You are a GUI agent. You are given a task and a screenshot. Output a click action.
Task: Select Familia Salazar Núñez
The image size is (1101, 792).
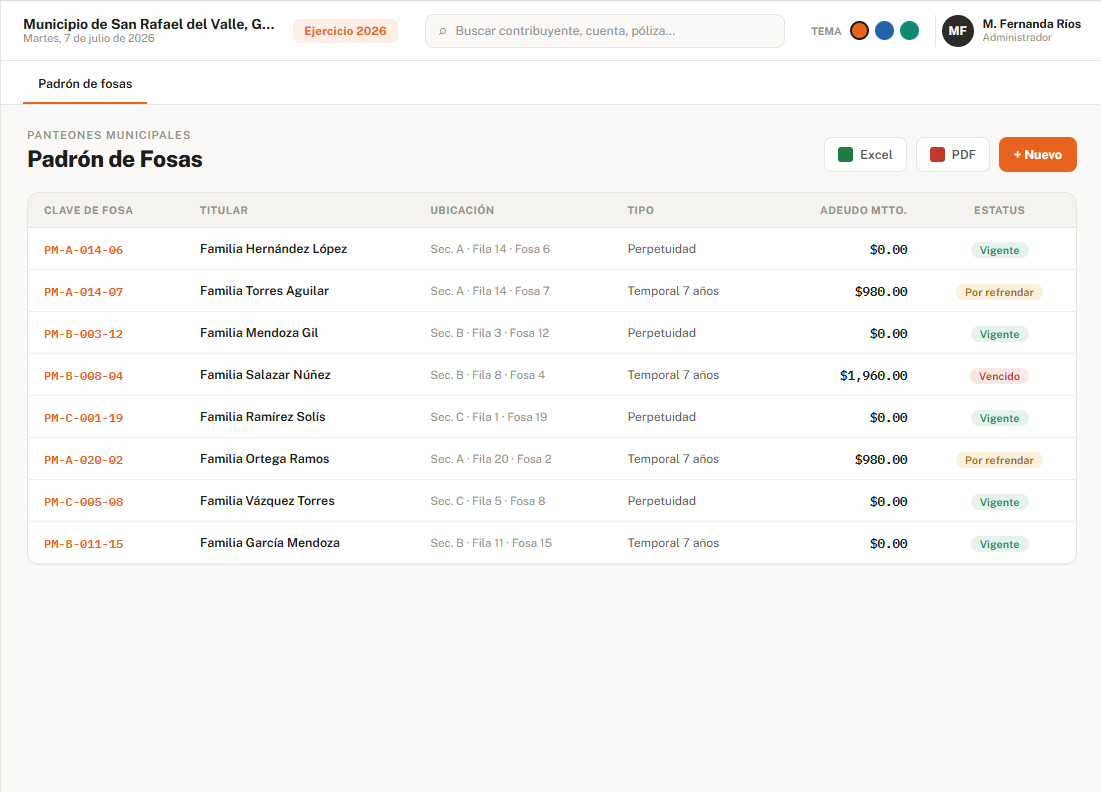[x=265, y=375]
